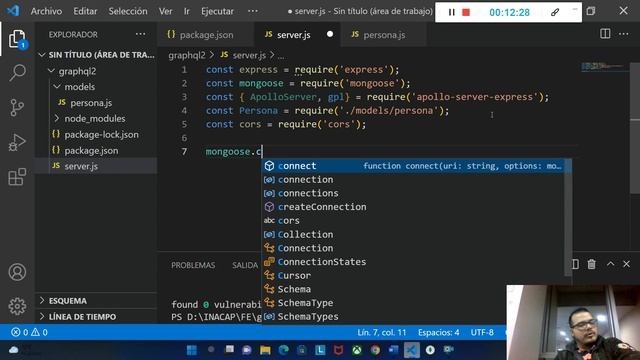Open the Accounts menu icon
The width and height of the screenshot is (640, 360).
pos(17,272)
